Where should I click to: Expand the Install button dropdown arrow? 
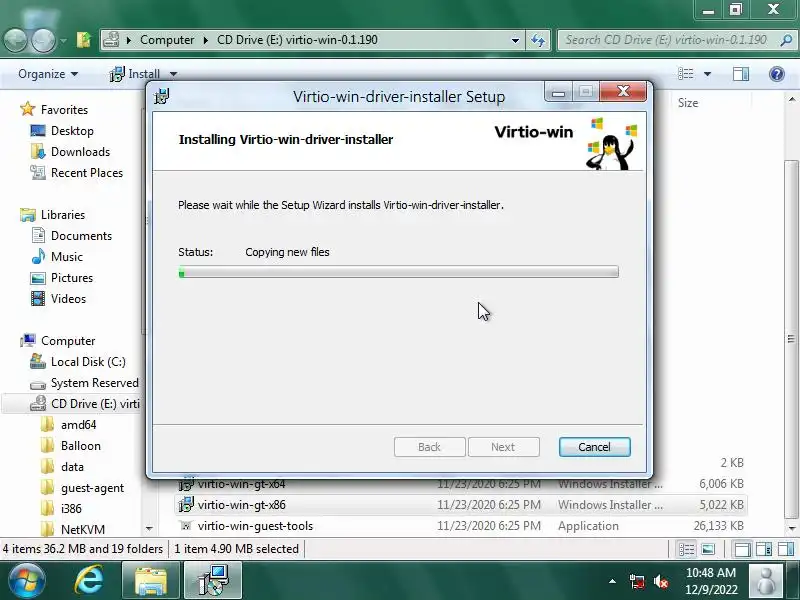pos(173,74)
